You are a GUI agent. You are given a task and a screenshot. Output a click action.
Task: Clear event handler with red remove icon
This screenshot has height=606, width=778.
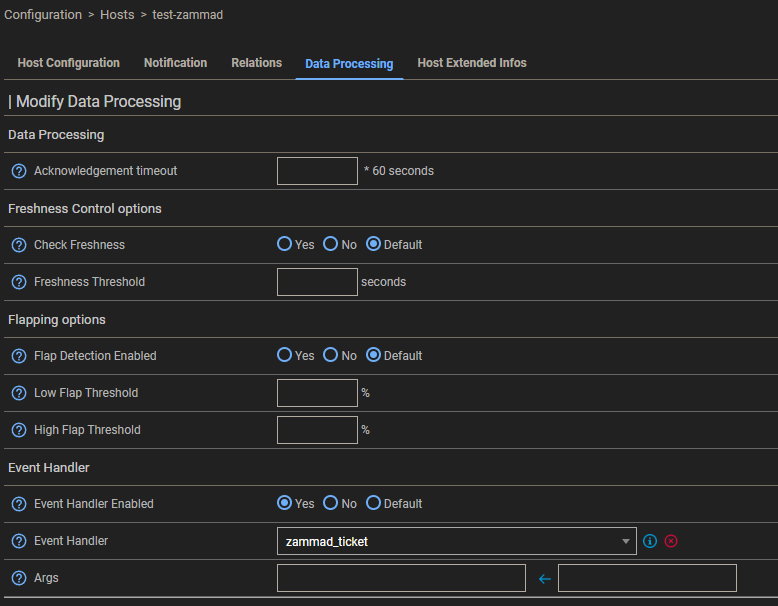point(671,541)
